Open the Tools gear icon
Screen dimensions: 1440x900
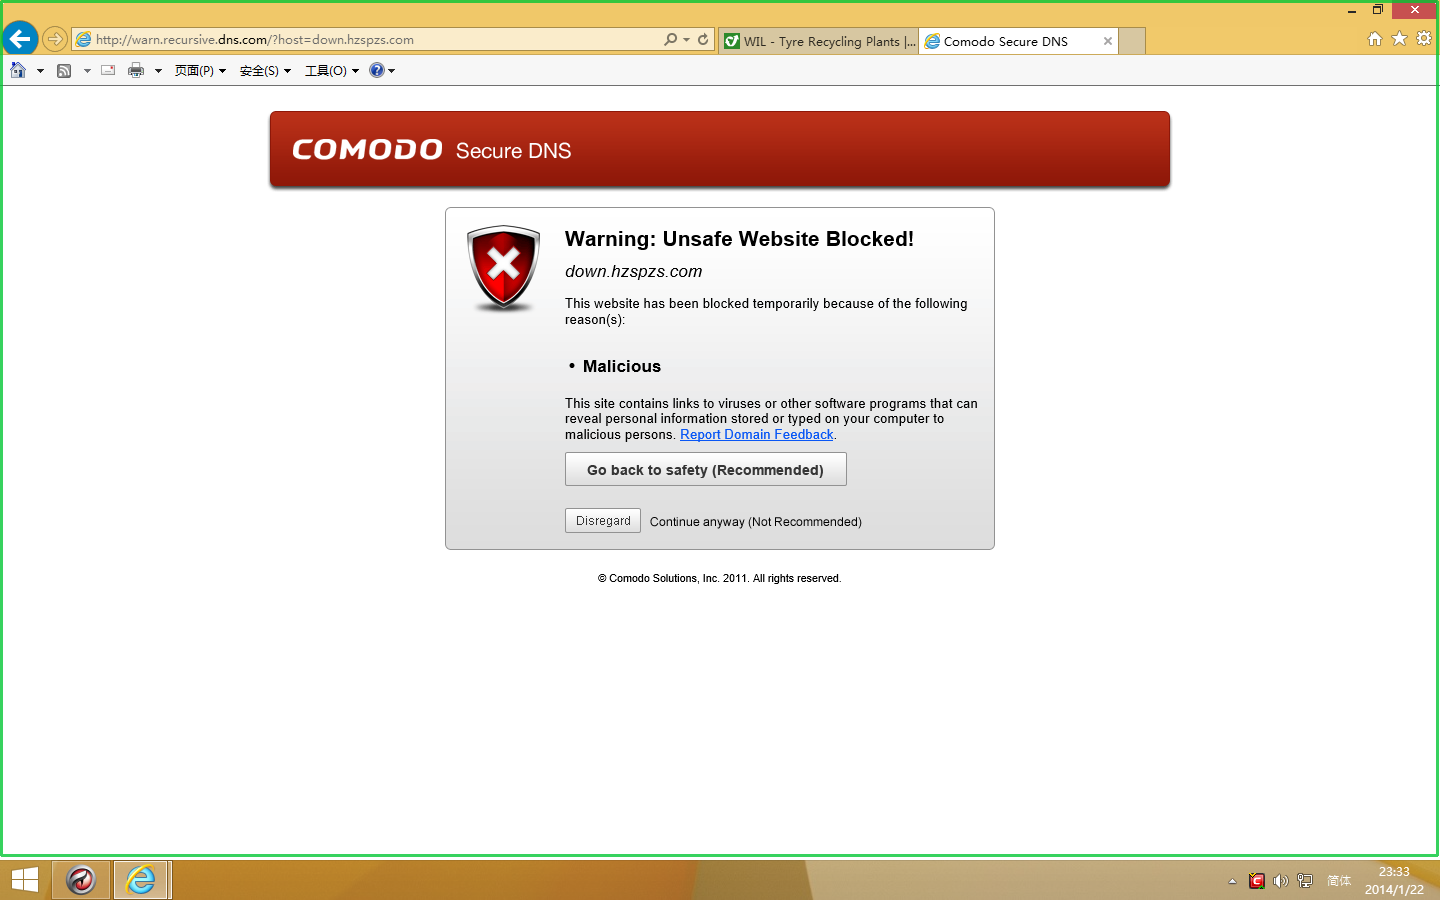point(1424,38)
